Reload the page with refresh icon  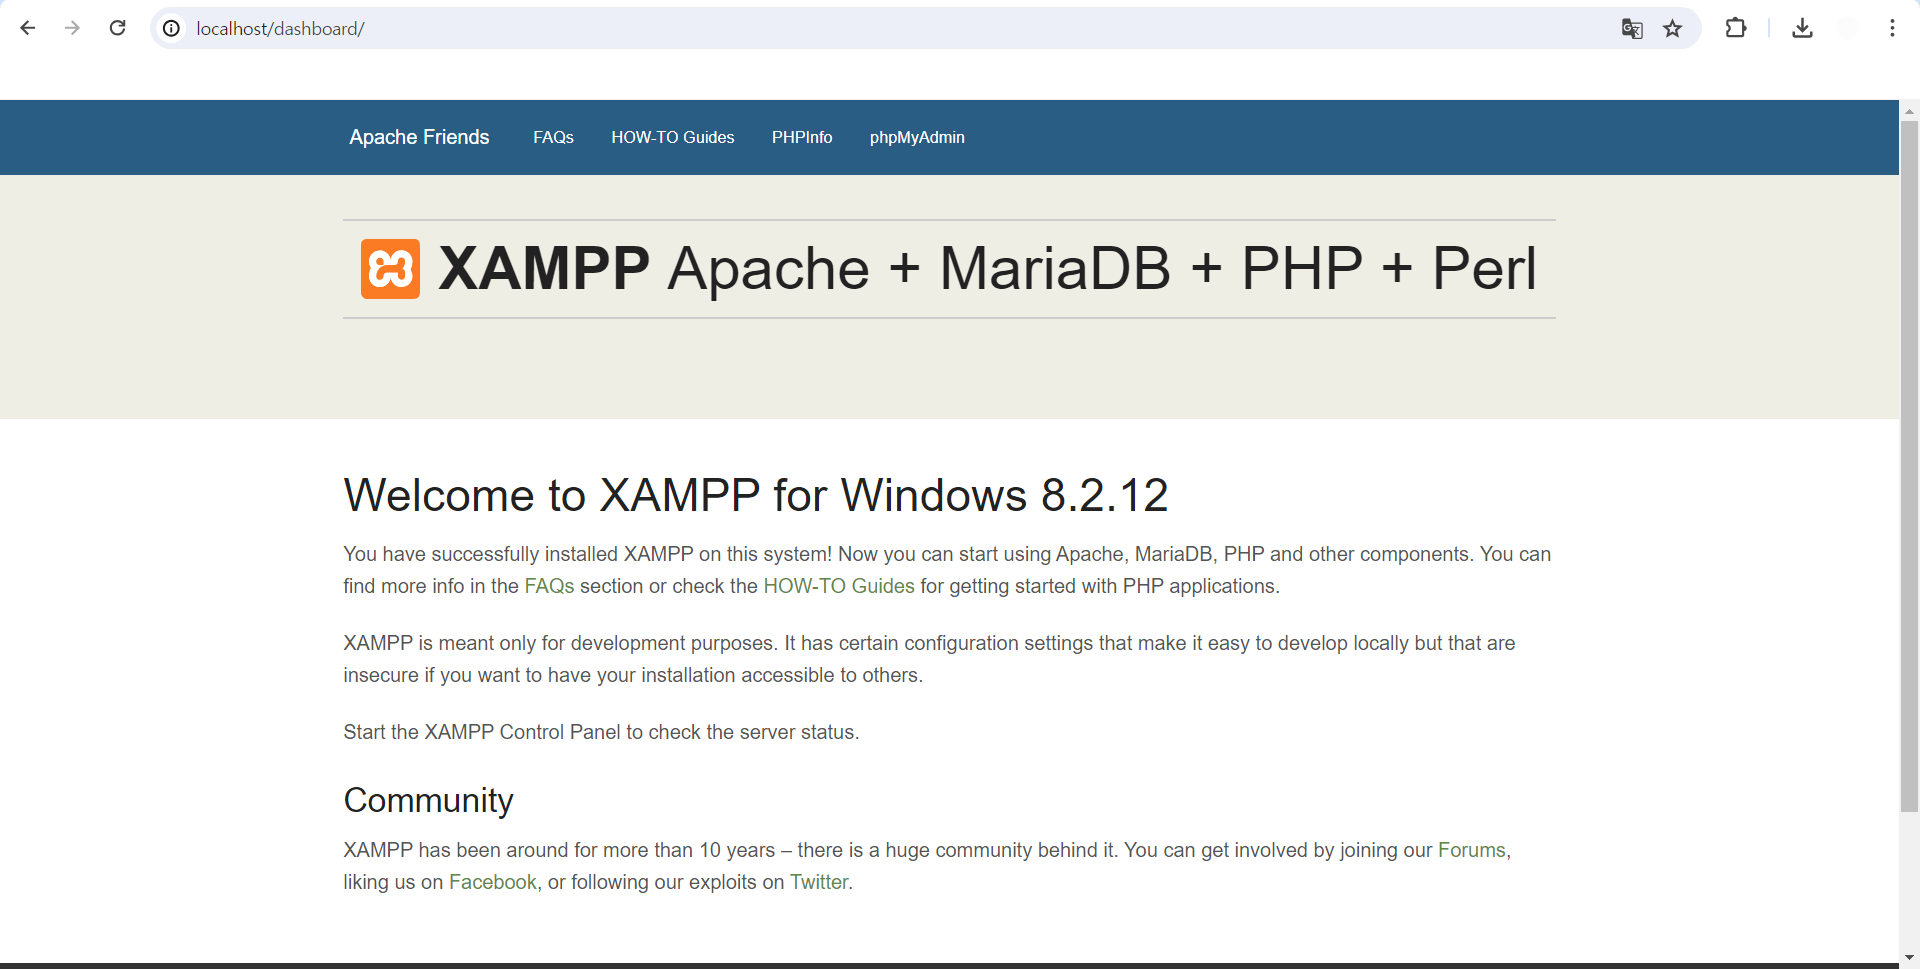click(117, 28)
